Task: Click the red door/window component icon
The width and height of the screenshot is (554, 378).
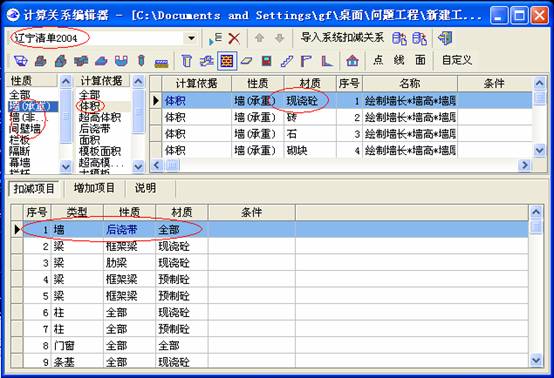Action: [x=266, y=61]
